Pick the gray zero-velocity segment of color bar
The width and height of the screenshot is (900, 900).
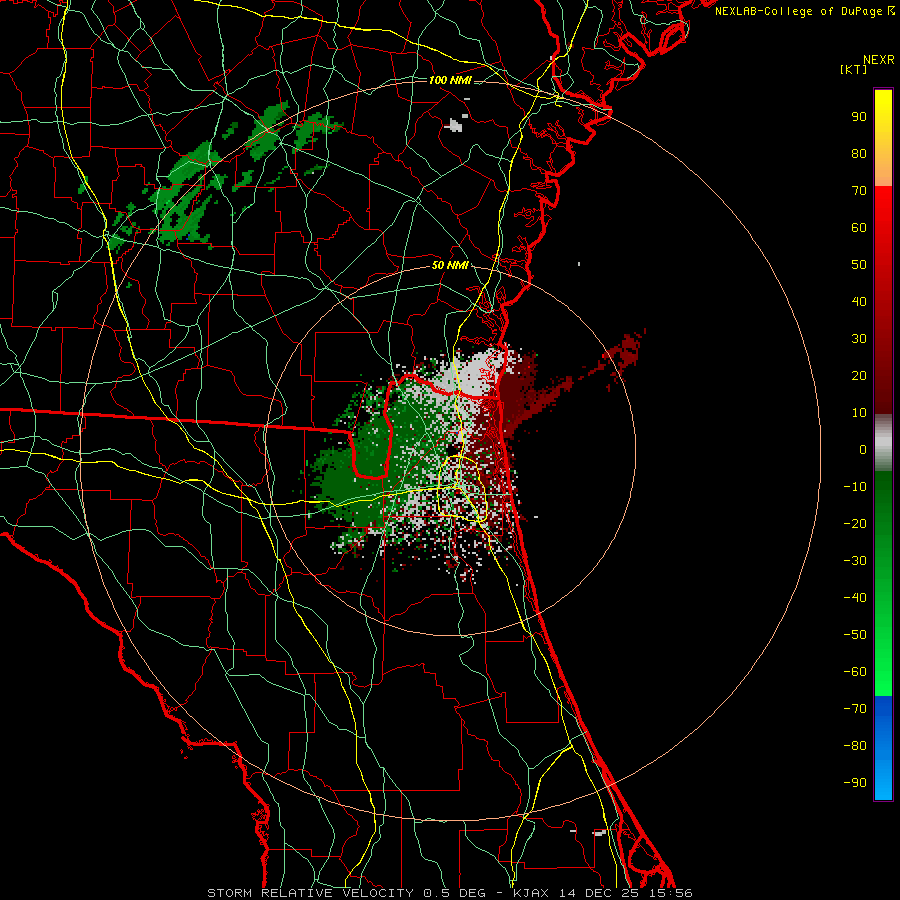(x=883, y=442)
